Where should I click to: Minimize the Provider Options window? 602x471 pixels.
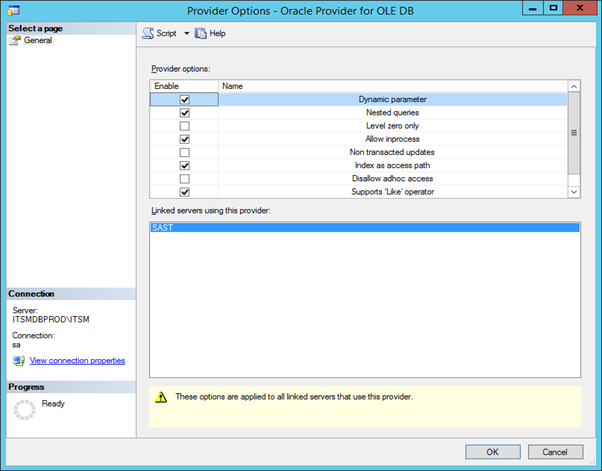pyautogui.click(x=533, y=8)
